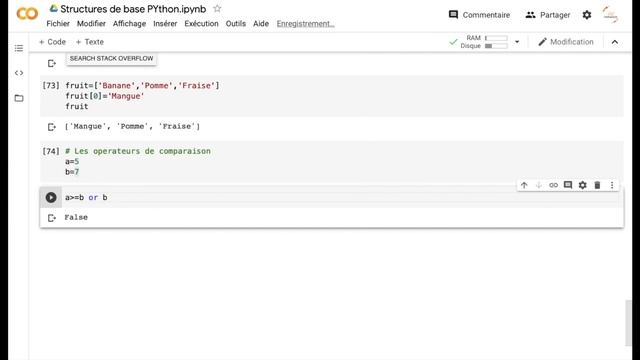Click the ['Mangue', 'Pomme', 'Fraise'] output
Screen dimensions: 640x360
point(132,127)
